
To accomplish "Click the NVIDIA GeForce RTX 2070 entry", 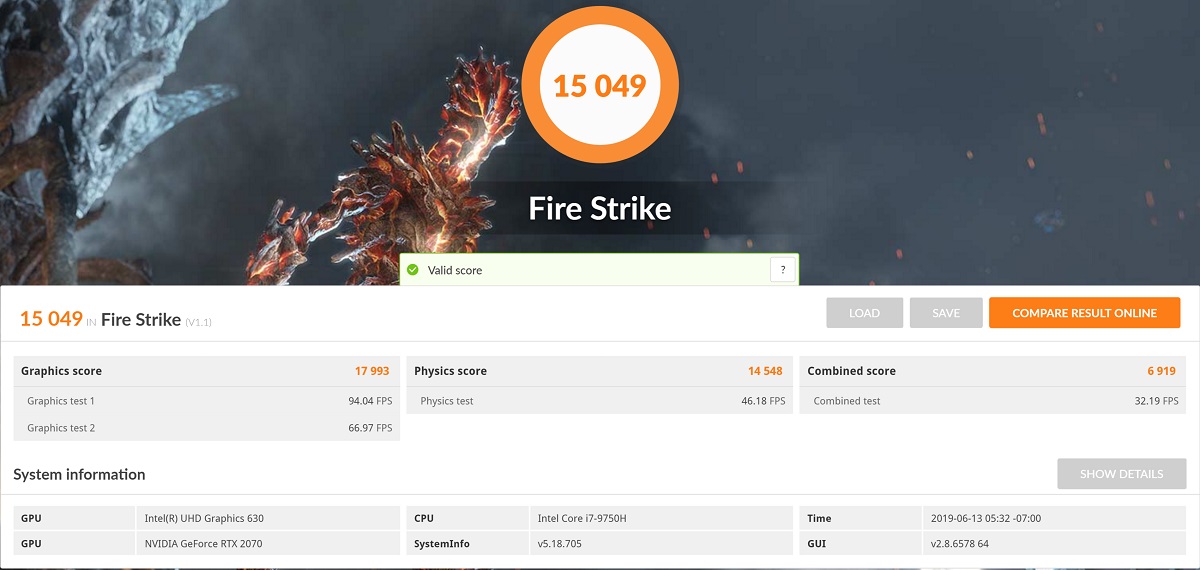I will click(204, 544).
